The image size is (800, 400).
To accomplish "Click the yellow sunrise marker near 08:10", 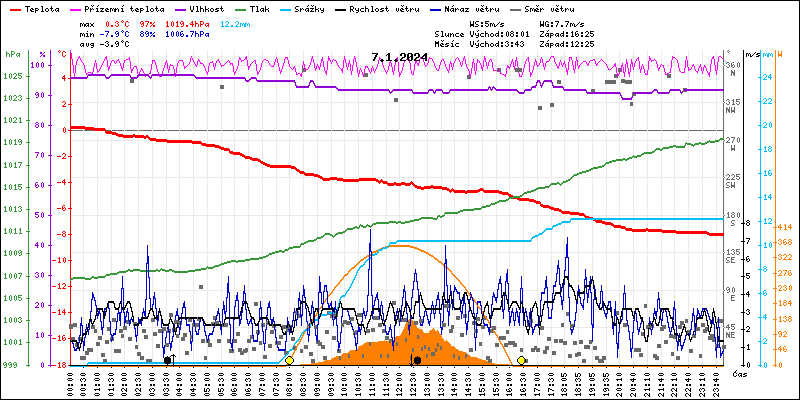I will 289,360.
